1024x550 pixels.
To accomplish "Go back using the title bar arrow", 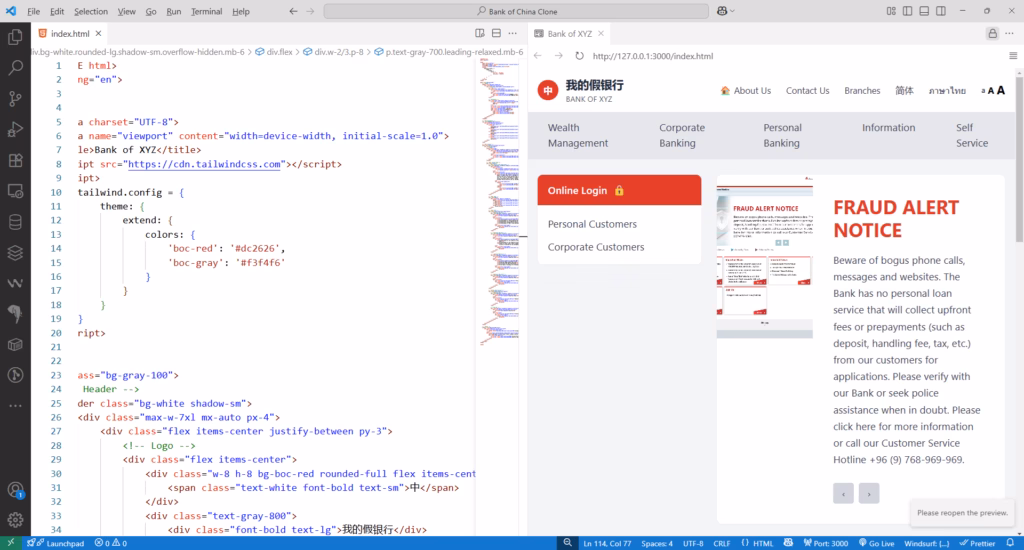I will (293, 11).
